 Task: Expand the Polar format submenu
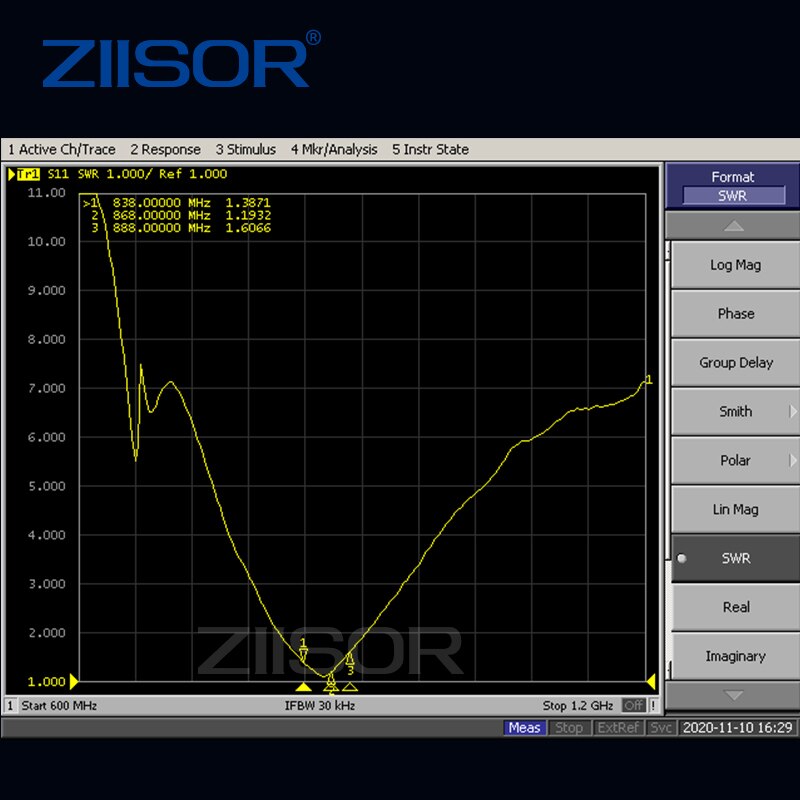(x=735, y=460)
